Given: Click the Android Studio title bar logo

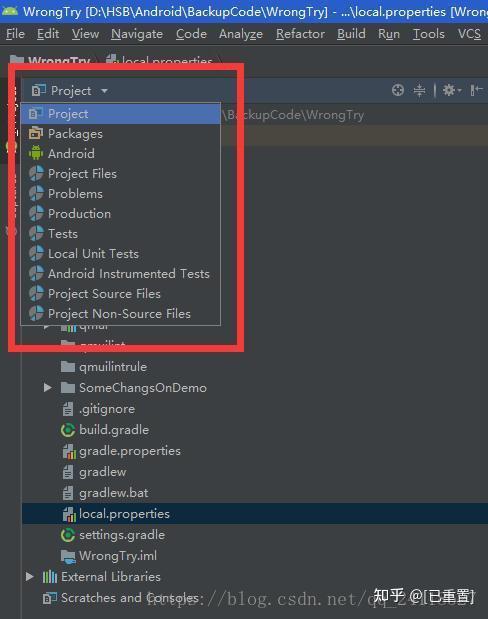Looking at the screenshot, I should (9, 11).
